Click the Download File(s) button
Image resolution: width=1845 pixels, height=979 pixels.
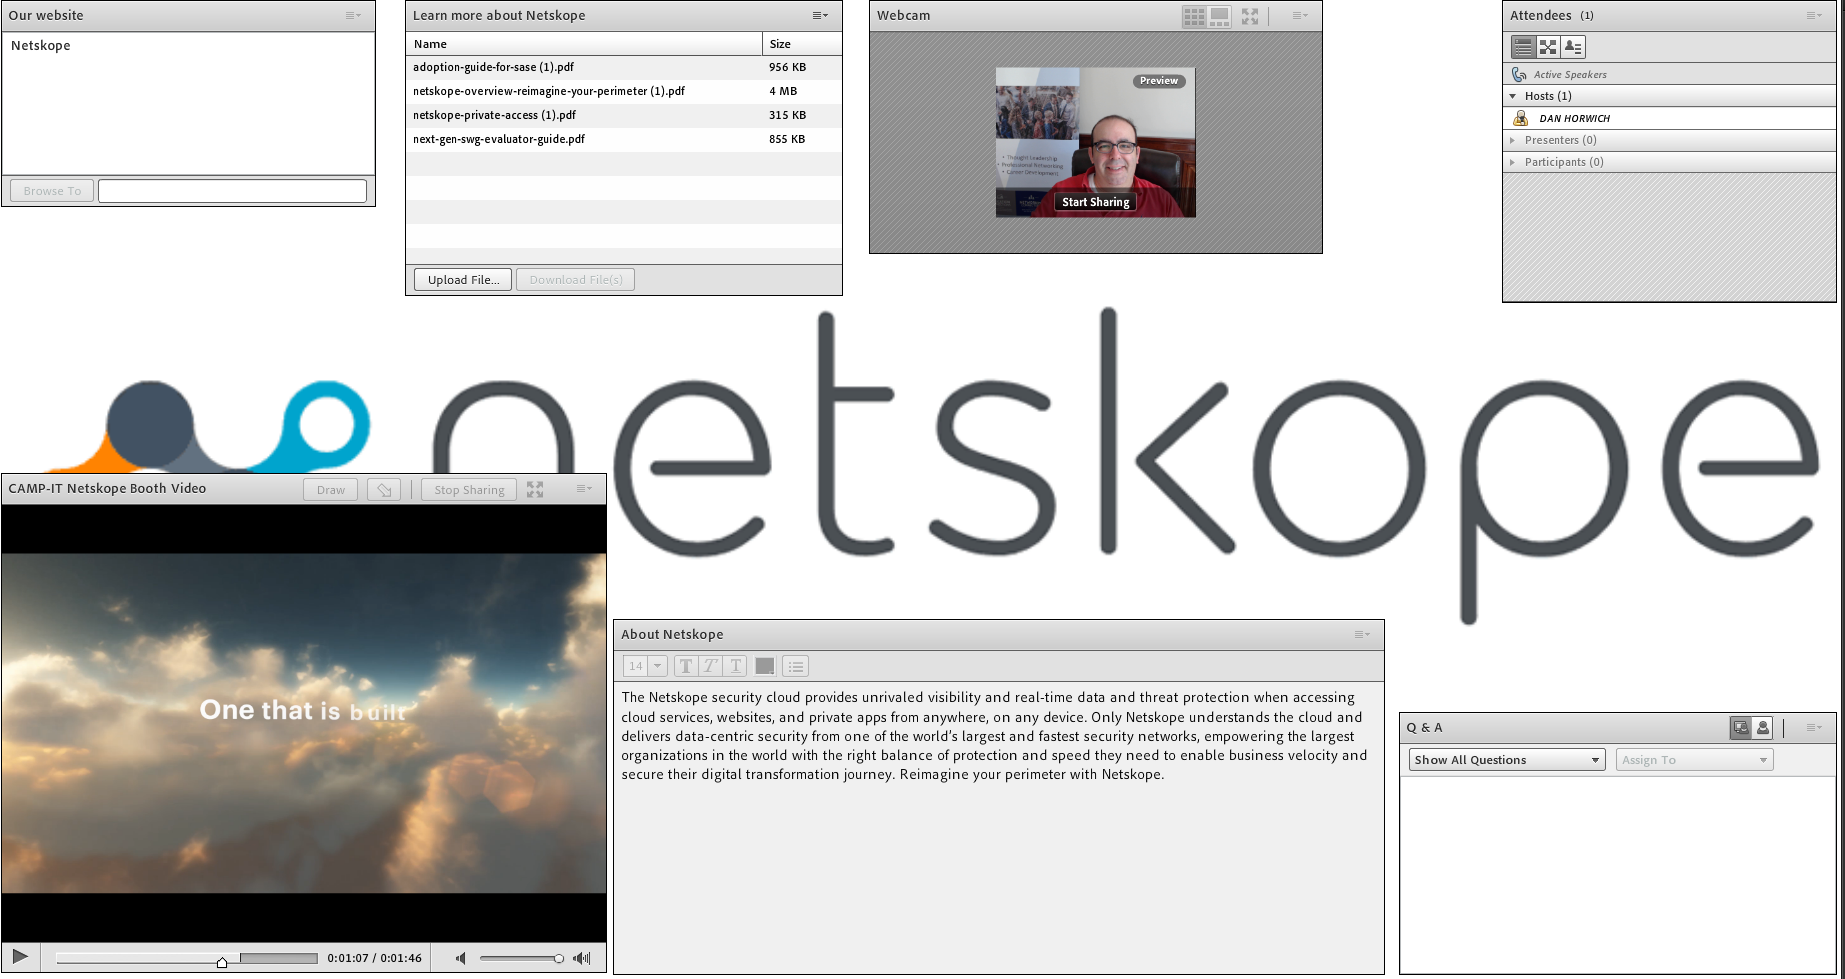click(576, 280)
